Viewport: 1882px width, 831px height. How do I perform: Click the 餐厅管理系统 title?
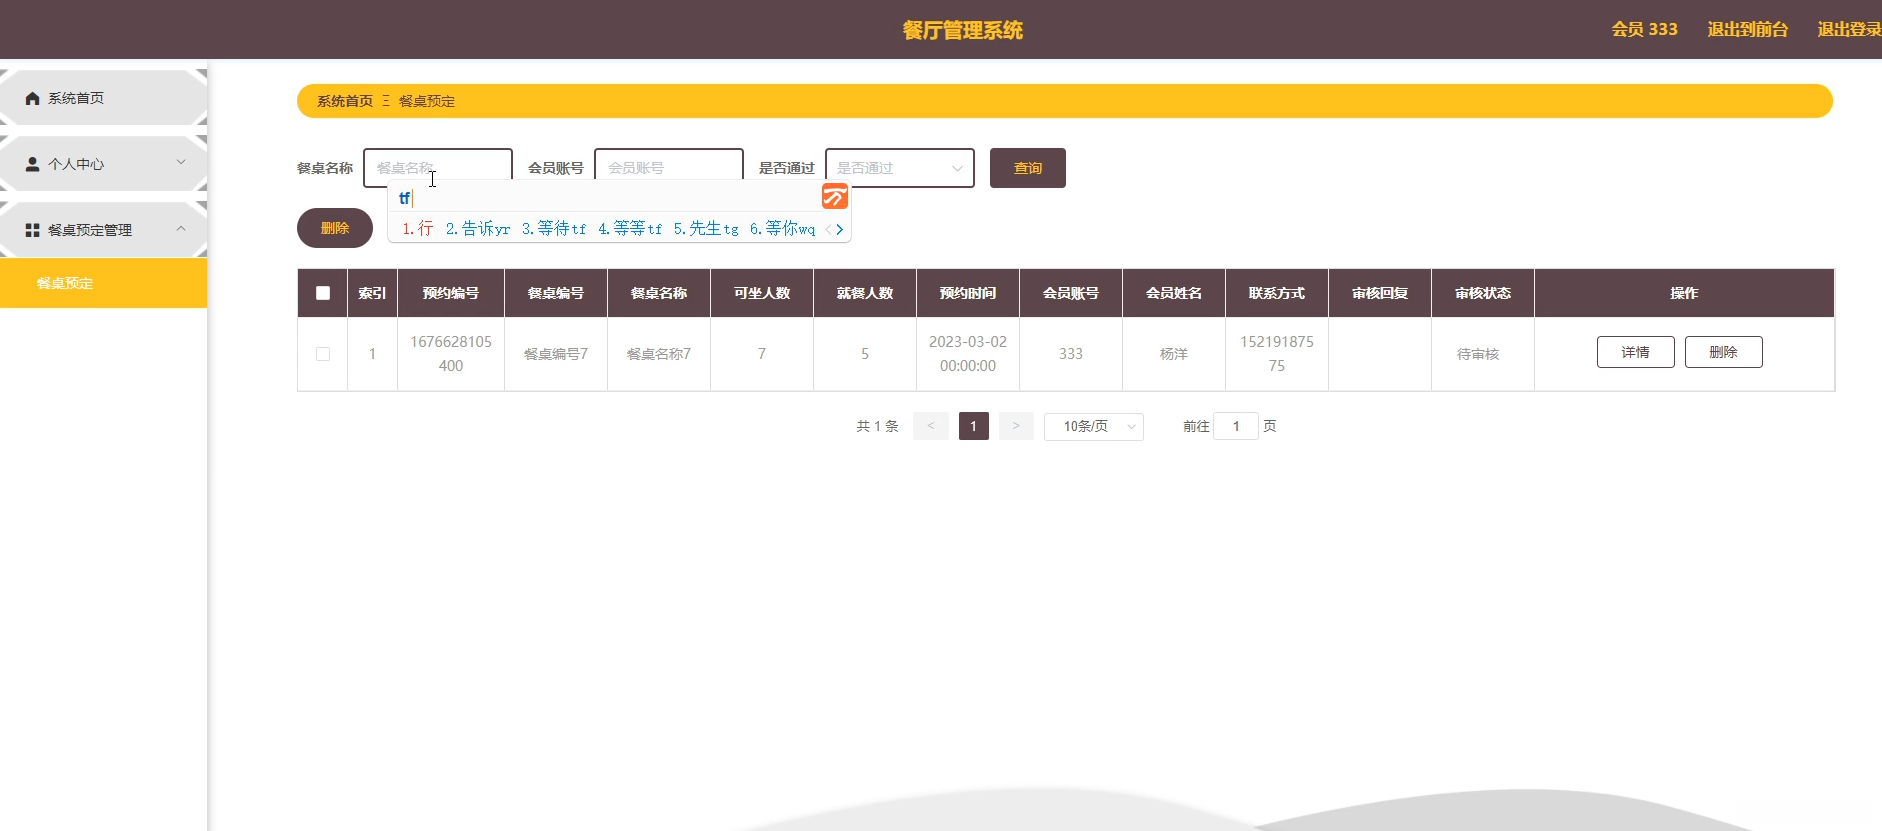coord(963,30)
